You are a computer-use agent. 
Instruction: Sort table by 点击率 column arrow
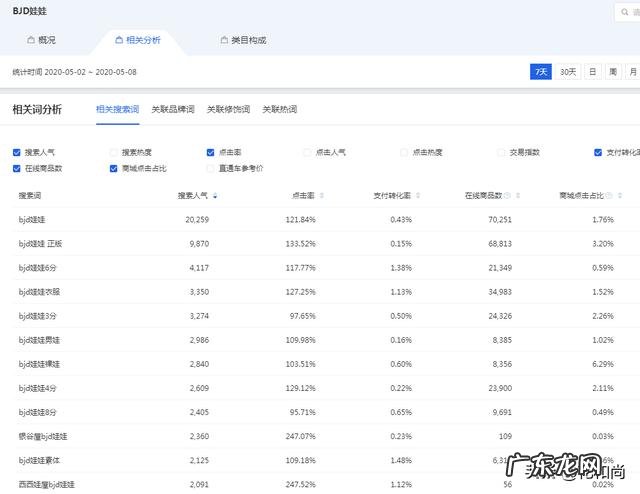click(322, 196)
